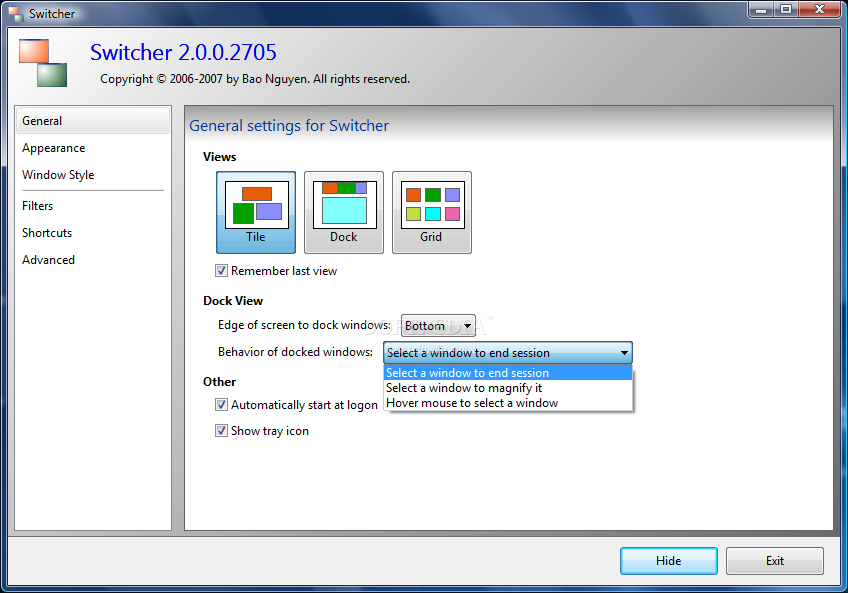848x593 pixels.
Task: Click the Dock View section label
Action: 233,301
